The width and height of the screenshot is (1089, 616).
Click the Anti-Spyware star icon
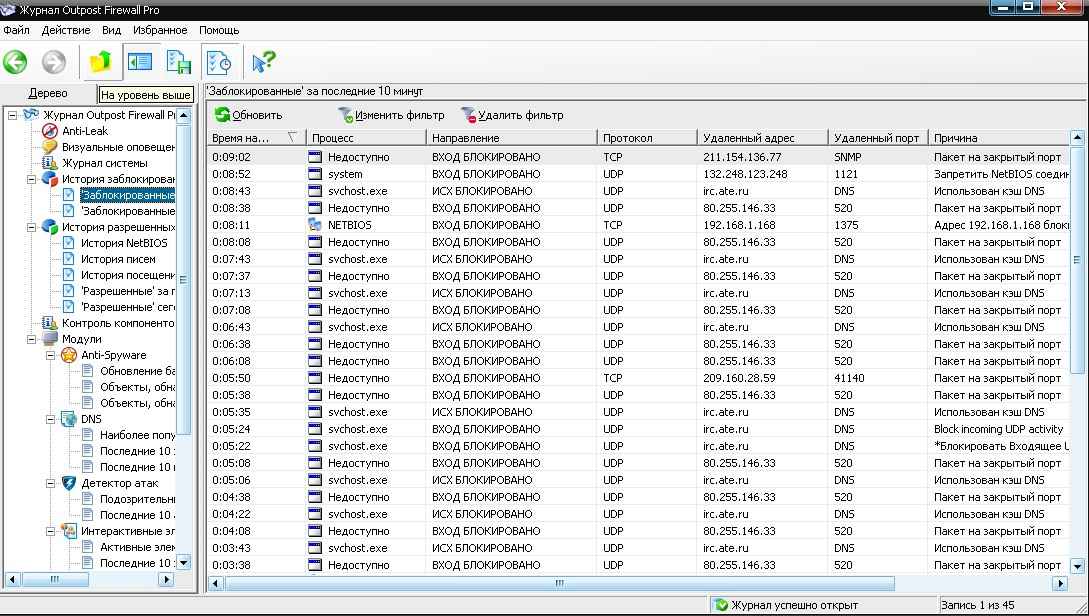pos(69,355)
